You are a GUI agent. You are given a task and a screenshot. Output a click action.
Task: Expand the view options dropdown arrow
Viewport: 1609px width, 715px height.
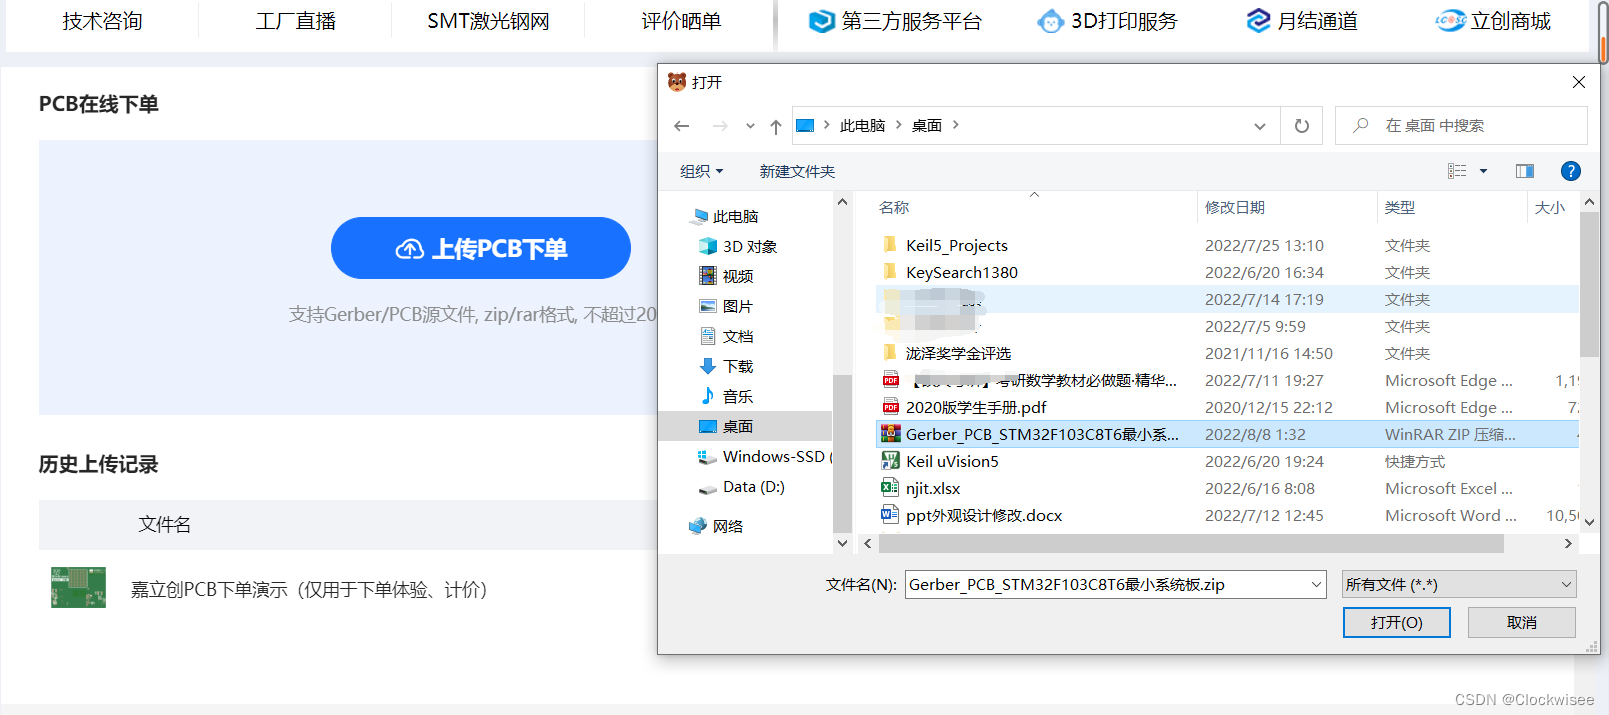click(x=1483, y=171)
